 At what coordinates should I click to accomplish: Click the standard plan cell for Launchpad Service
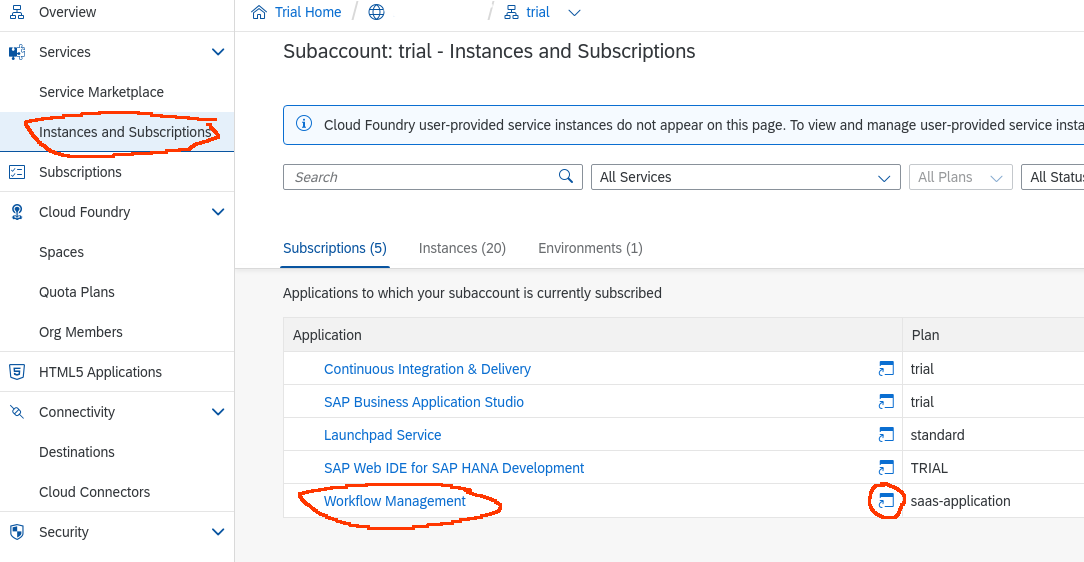(937, 435)
